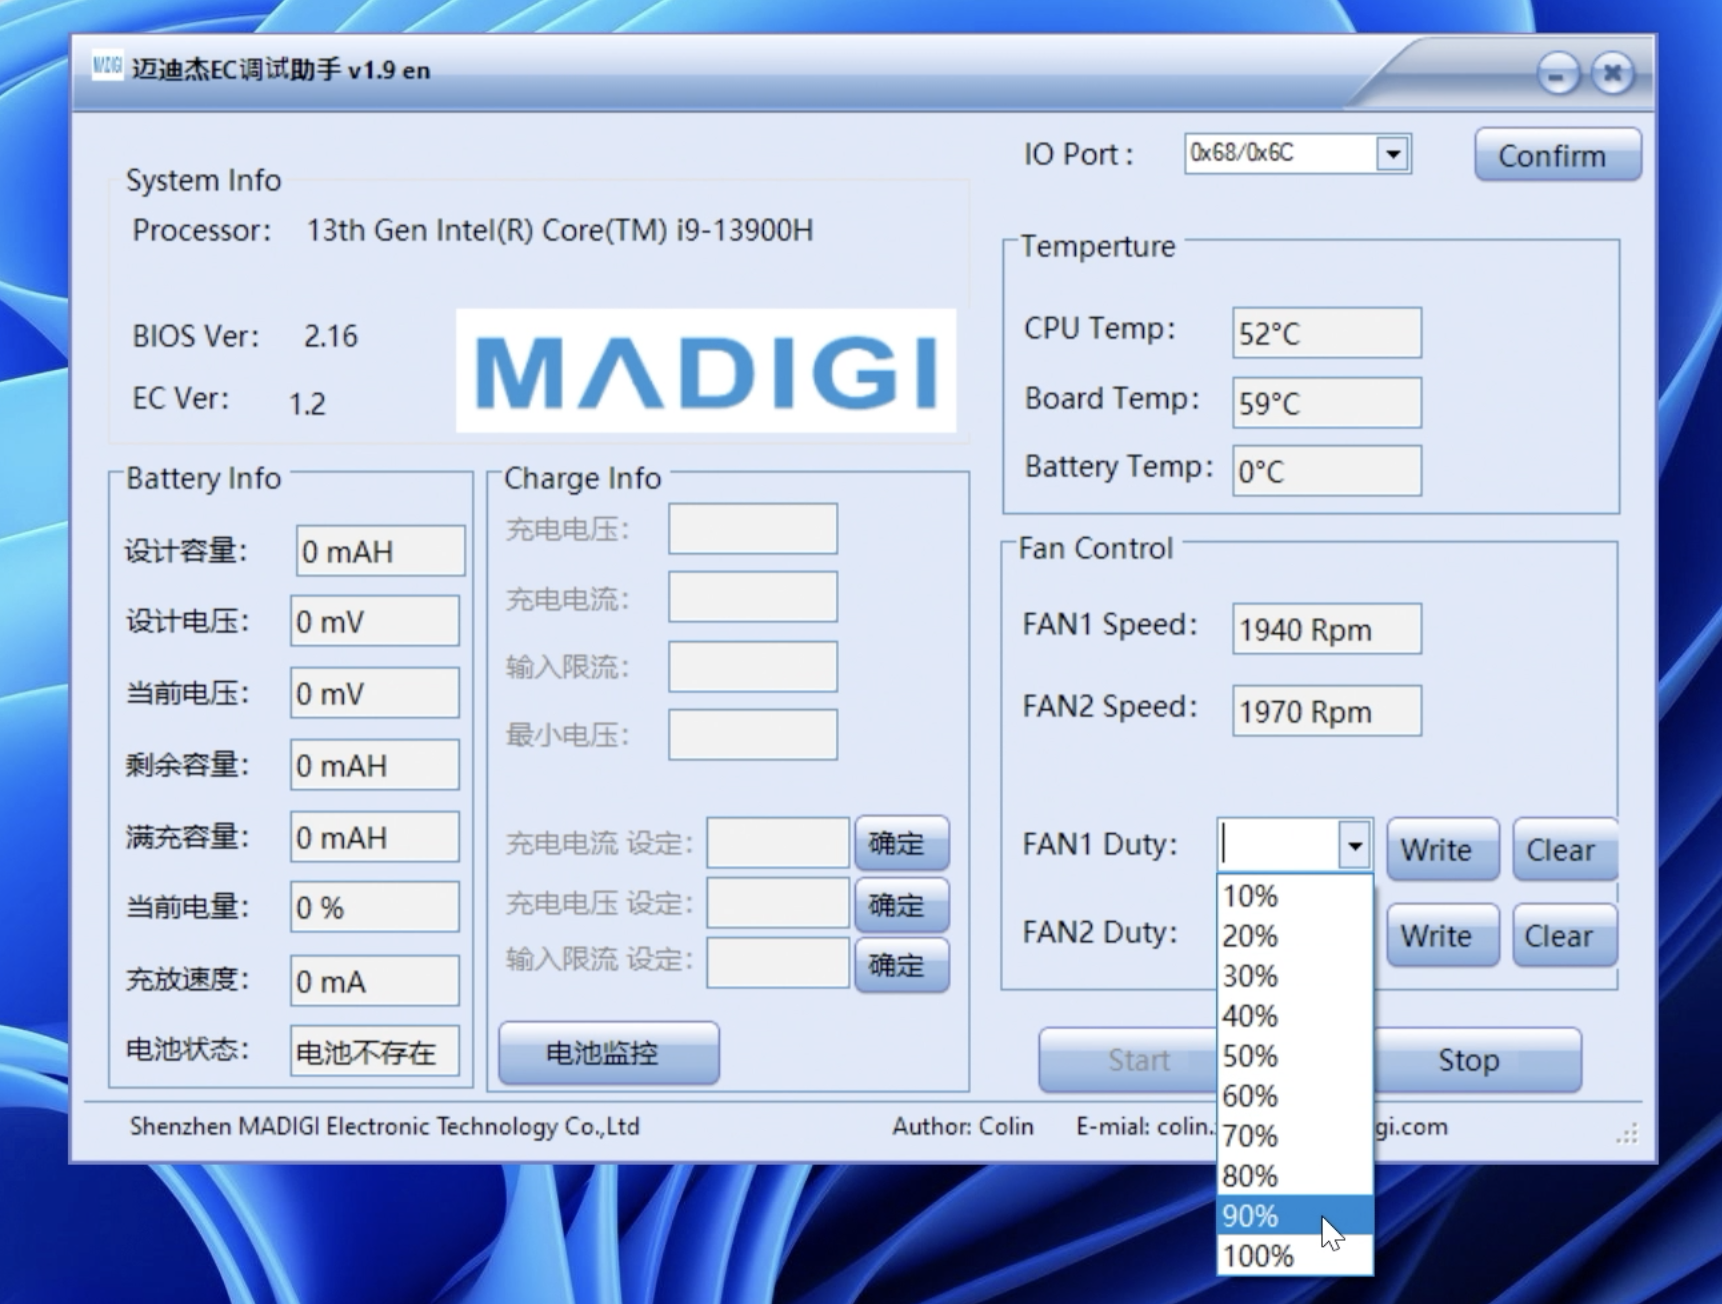Pick 50% in the duty dropdown list
This screenshot has width=1722, height=1304.
(1294, 1056)
